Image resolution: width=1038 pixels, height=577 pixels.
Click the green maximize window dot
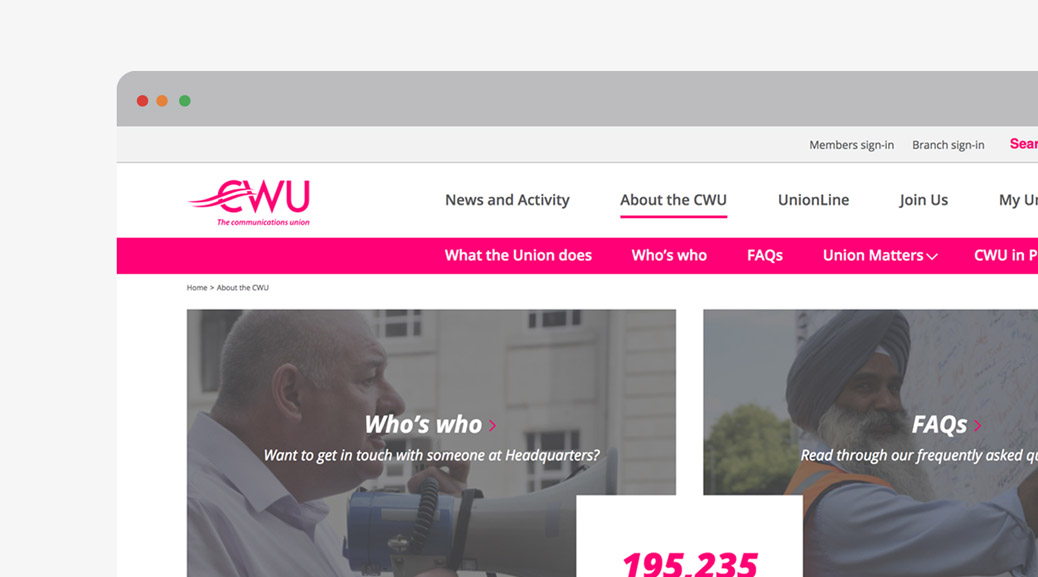[x=185, y=101]
